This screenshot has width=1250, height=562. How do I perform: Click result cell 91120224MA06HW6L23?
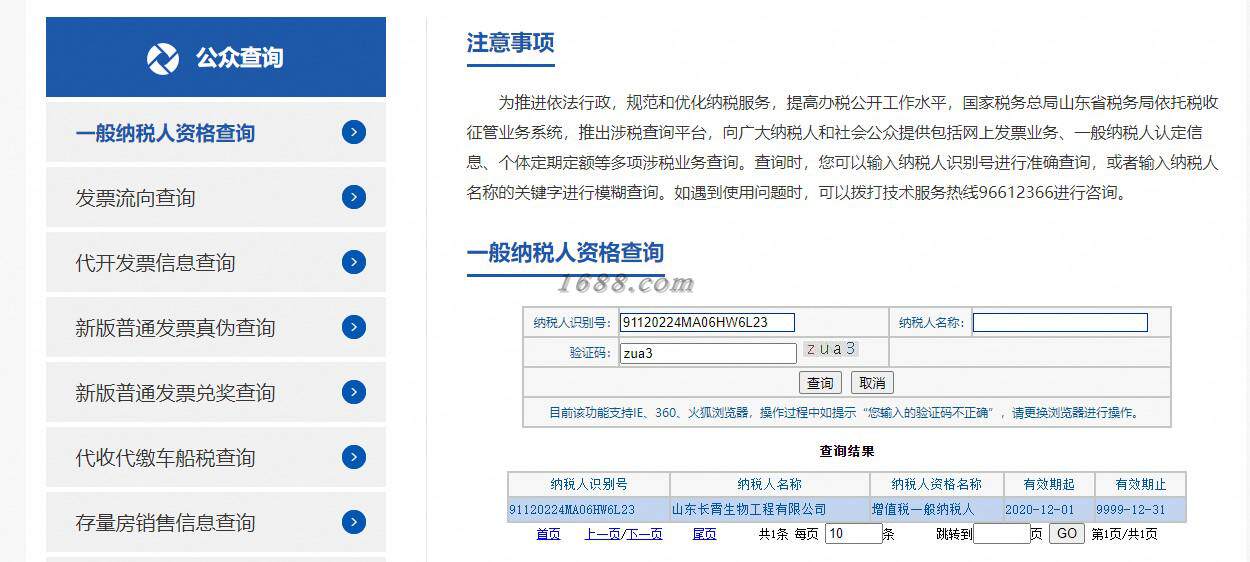coord(588,510)
